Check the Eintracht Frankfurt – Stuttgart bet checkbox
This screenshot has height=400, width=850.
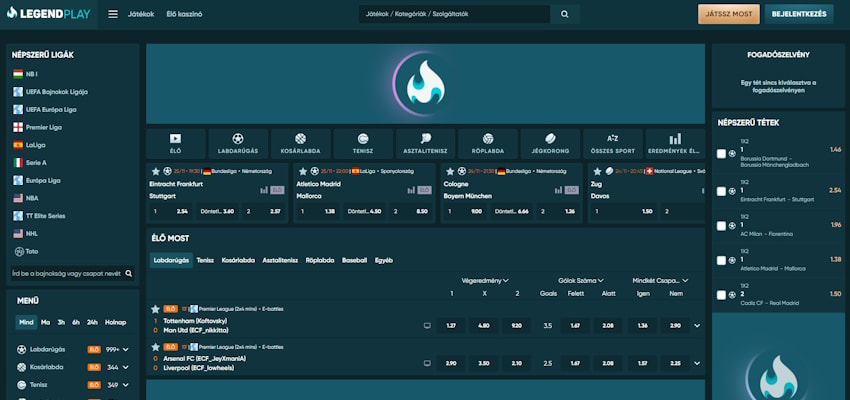tap(721, 191)
